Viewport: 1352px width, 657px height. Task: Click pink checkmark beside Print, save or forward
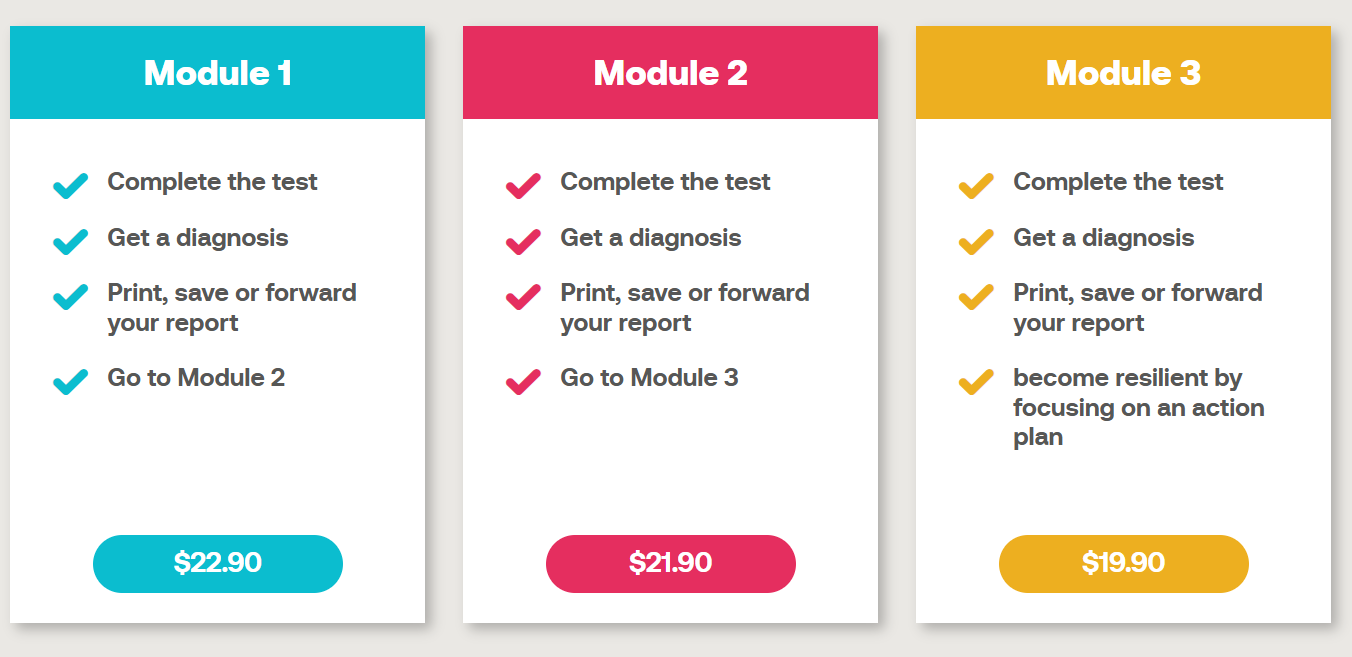tap(523, 296)
